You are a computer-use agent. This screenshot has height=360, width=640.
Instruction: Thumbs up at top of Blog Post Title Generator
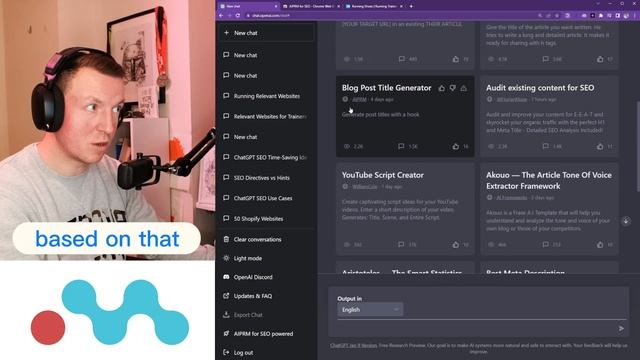click(x=442, y=88)
